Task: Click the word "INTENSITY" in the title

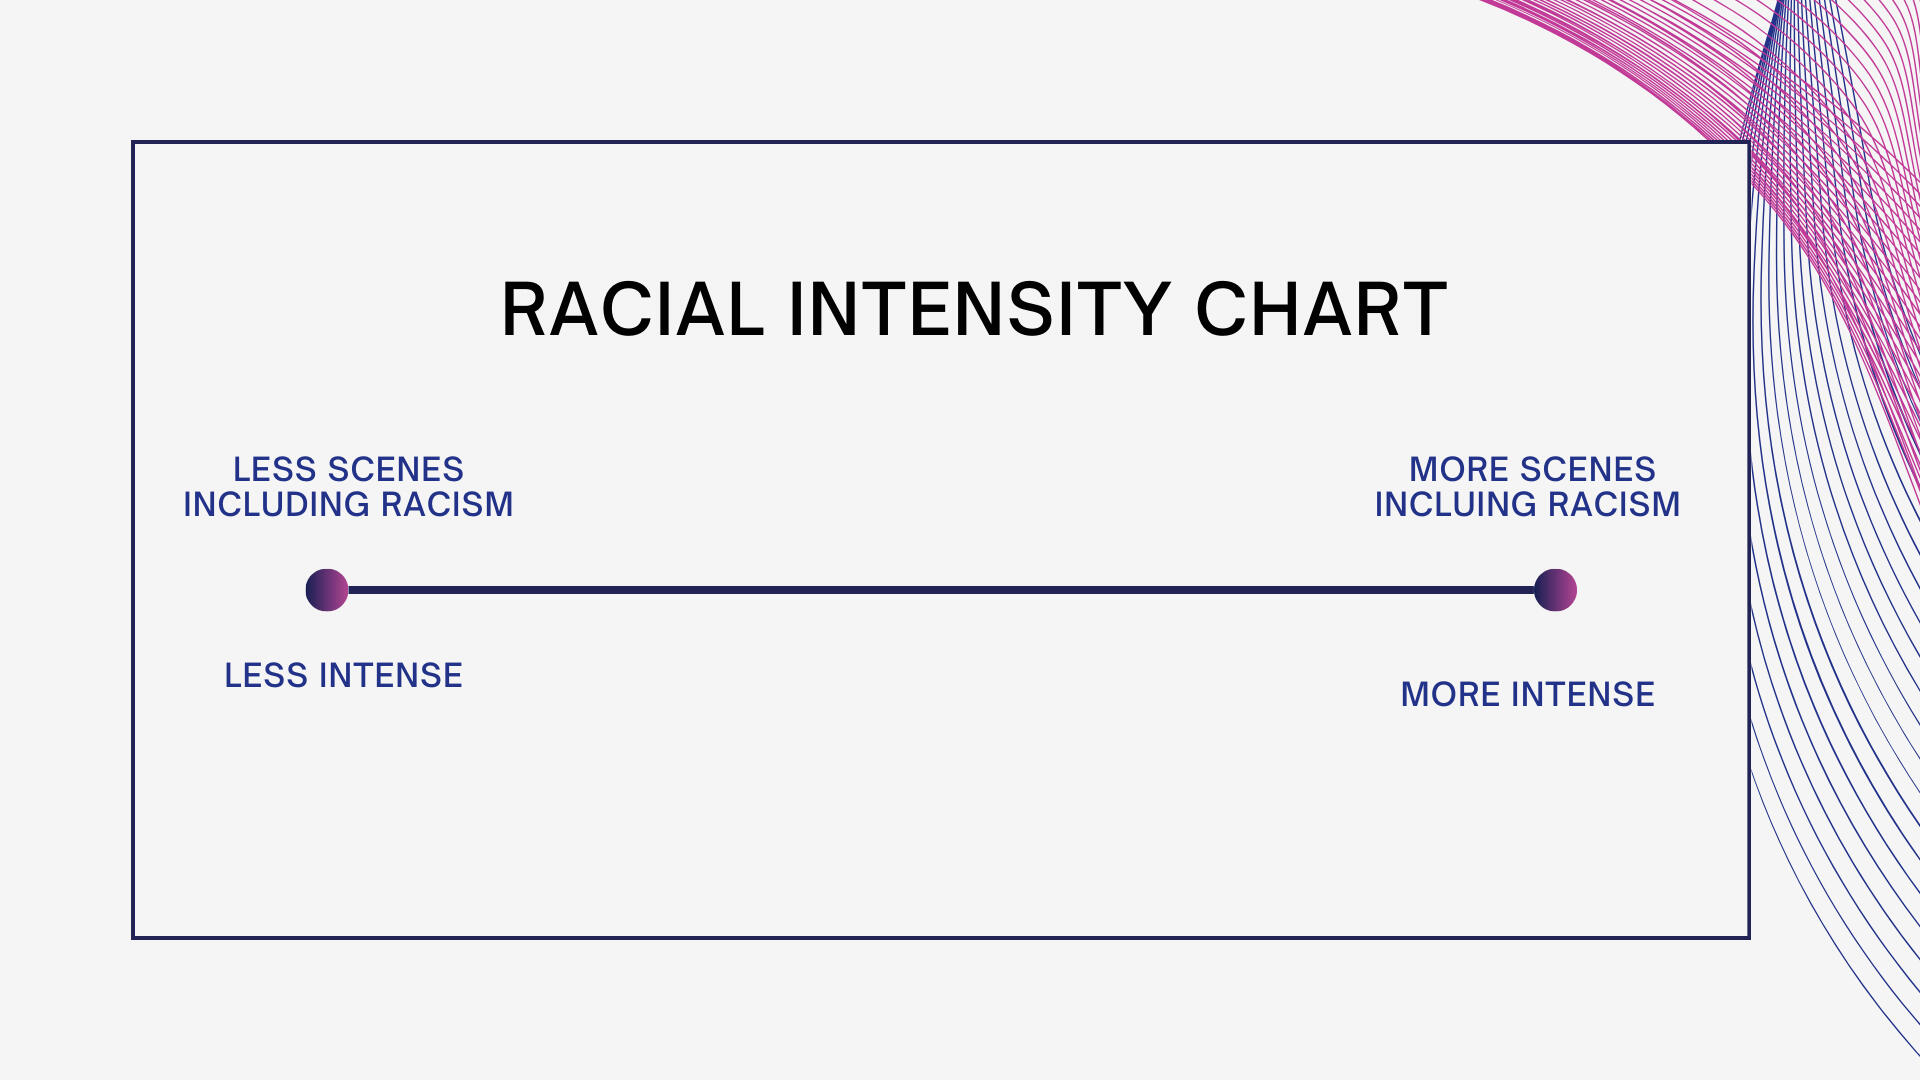Action: [979, 310]
